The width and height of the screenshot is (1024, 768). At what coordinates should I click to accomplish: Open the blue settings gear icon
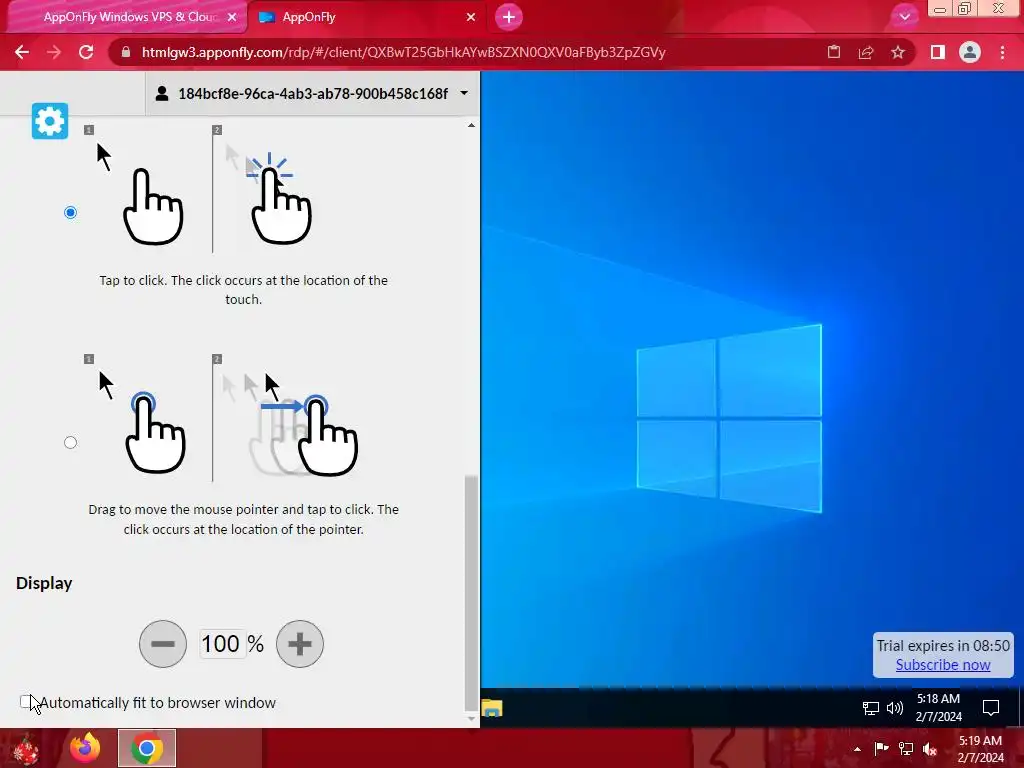[x=50, y=121]
